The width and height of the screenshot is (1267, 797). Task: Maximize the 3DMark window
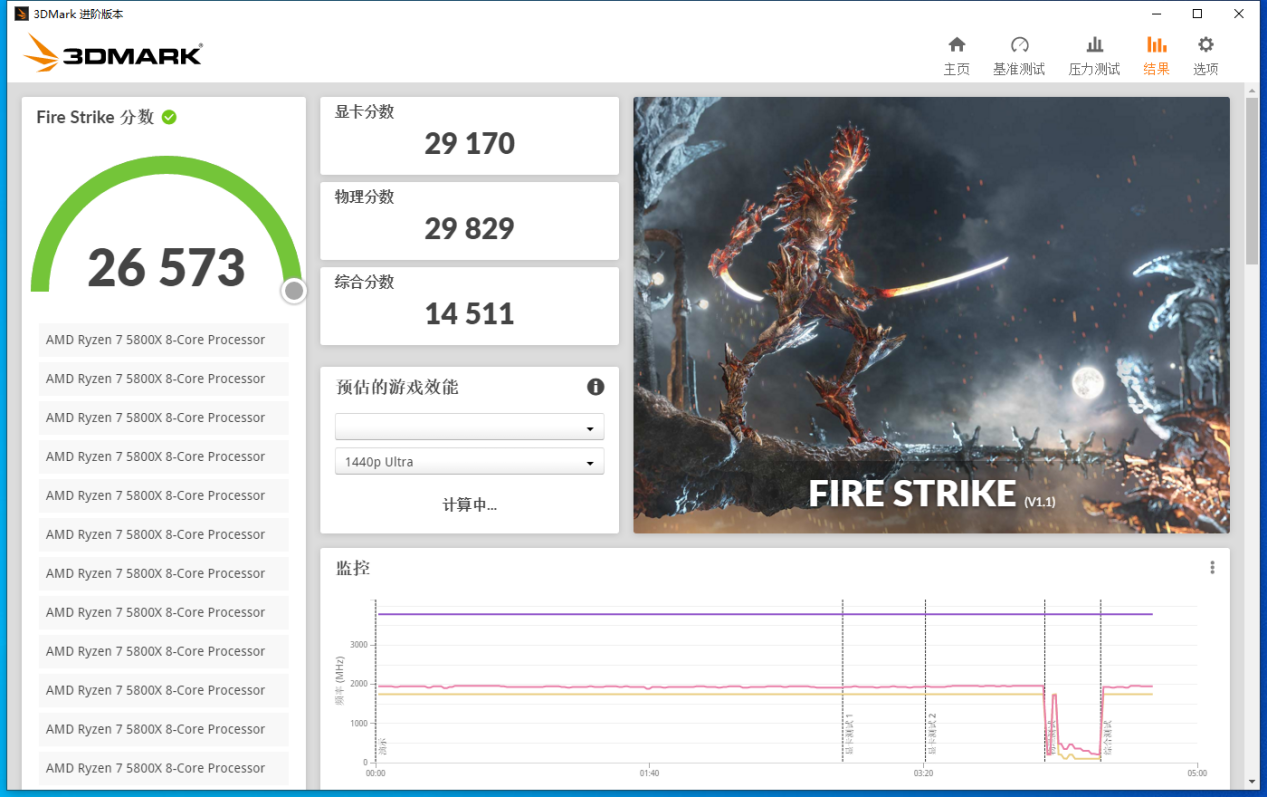[1197, 14]
